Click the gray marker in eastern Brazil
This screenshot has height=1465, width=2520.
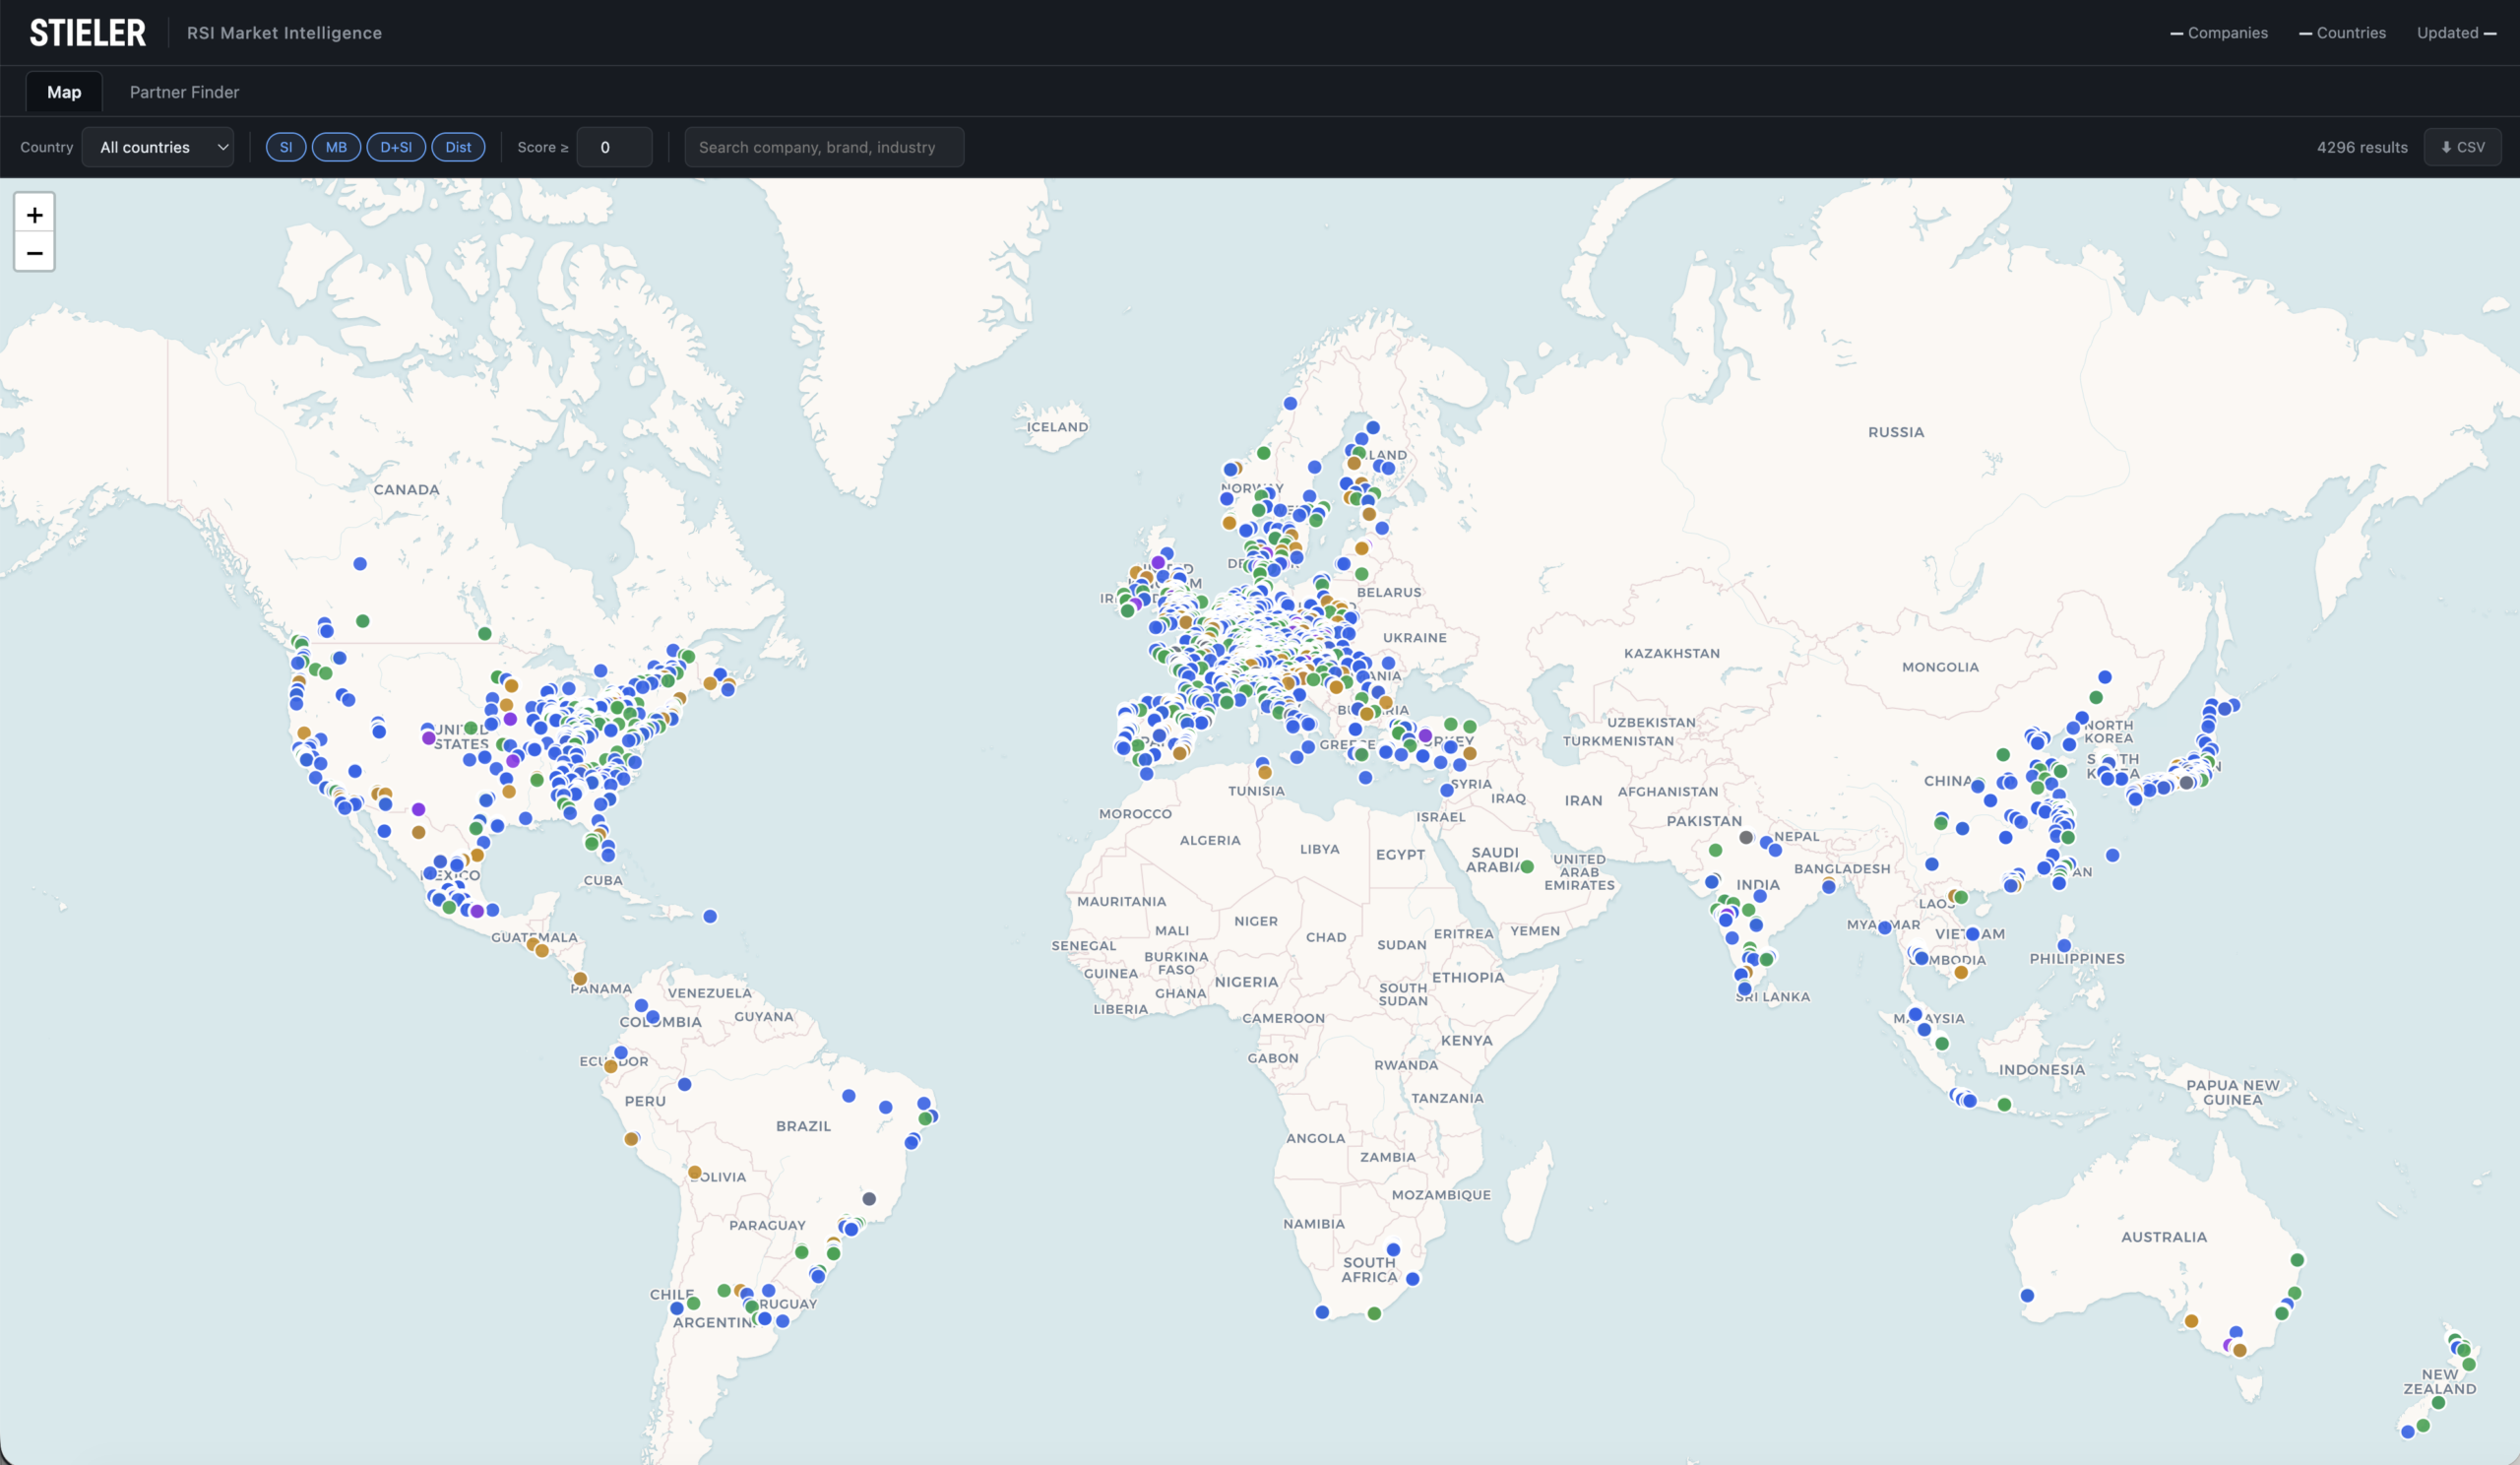click(x=869, y=1199)
